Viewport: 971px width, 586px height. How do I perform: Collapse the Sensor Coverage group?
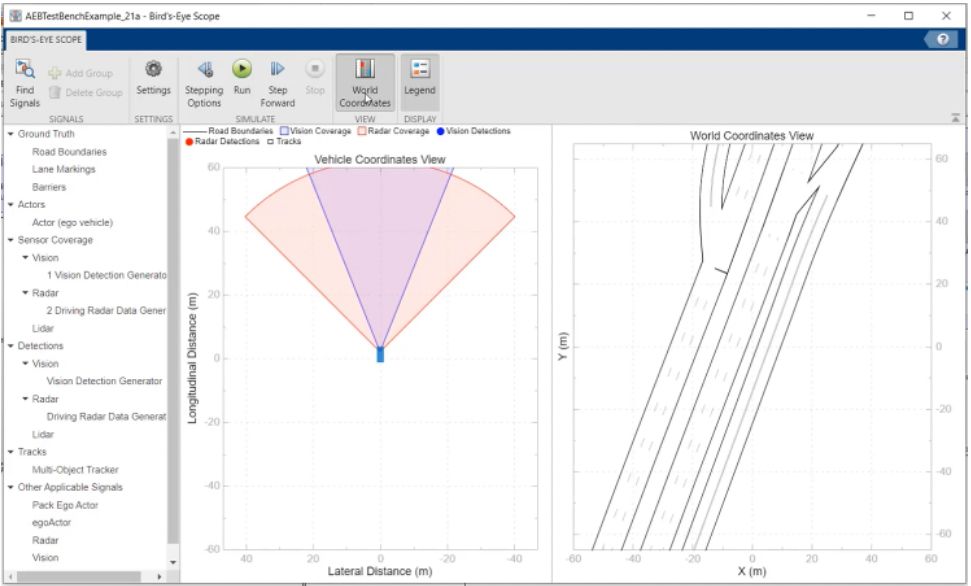tap(10, 240)
